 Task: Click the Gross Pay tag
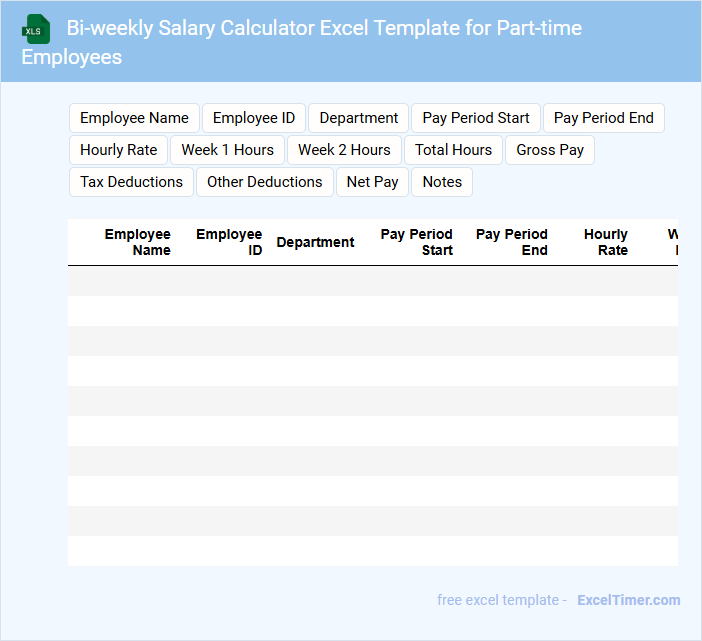(x=550, y=150)
